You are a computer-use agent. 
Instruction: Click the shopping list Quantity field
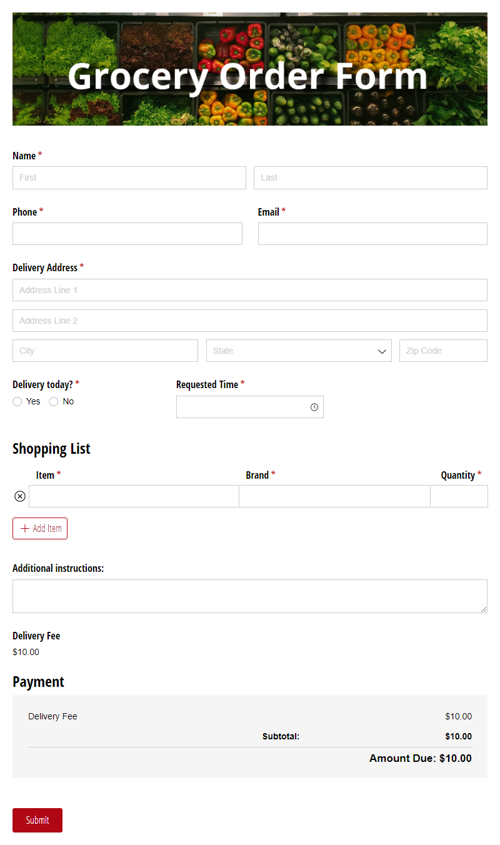click(459, 496)
